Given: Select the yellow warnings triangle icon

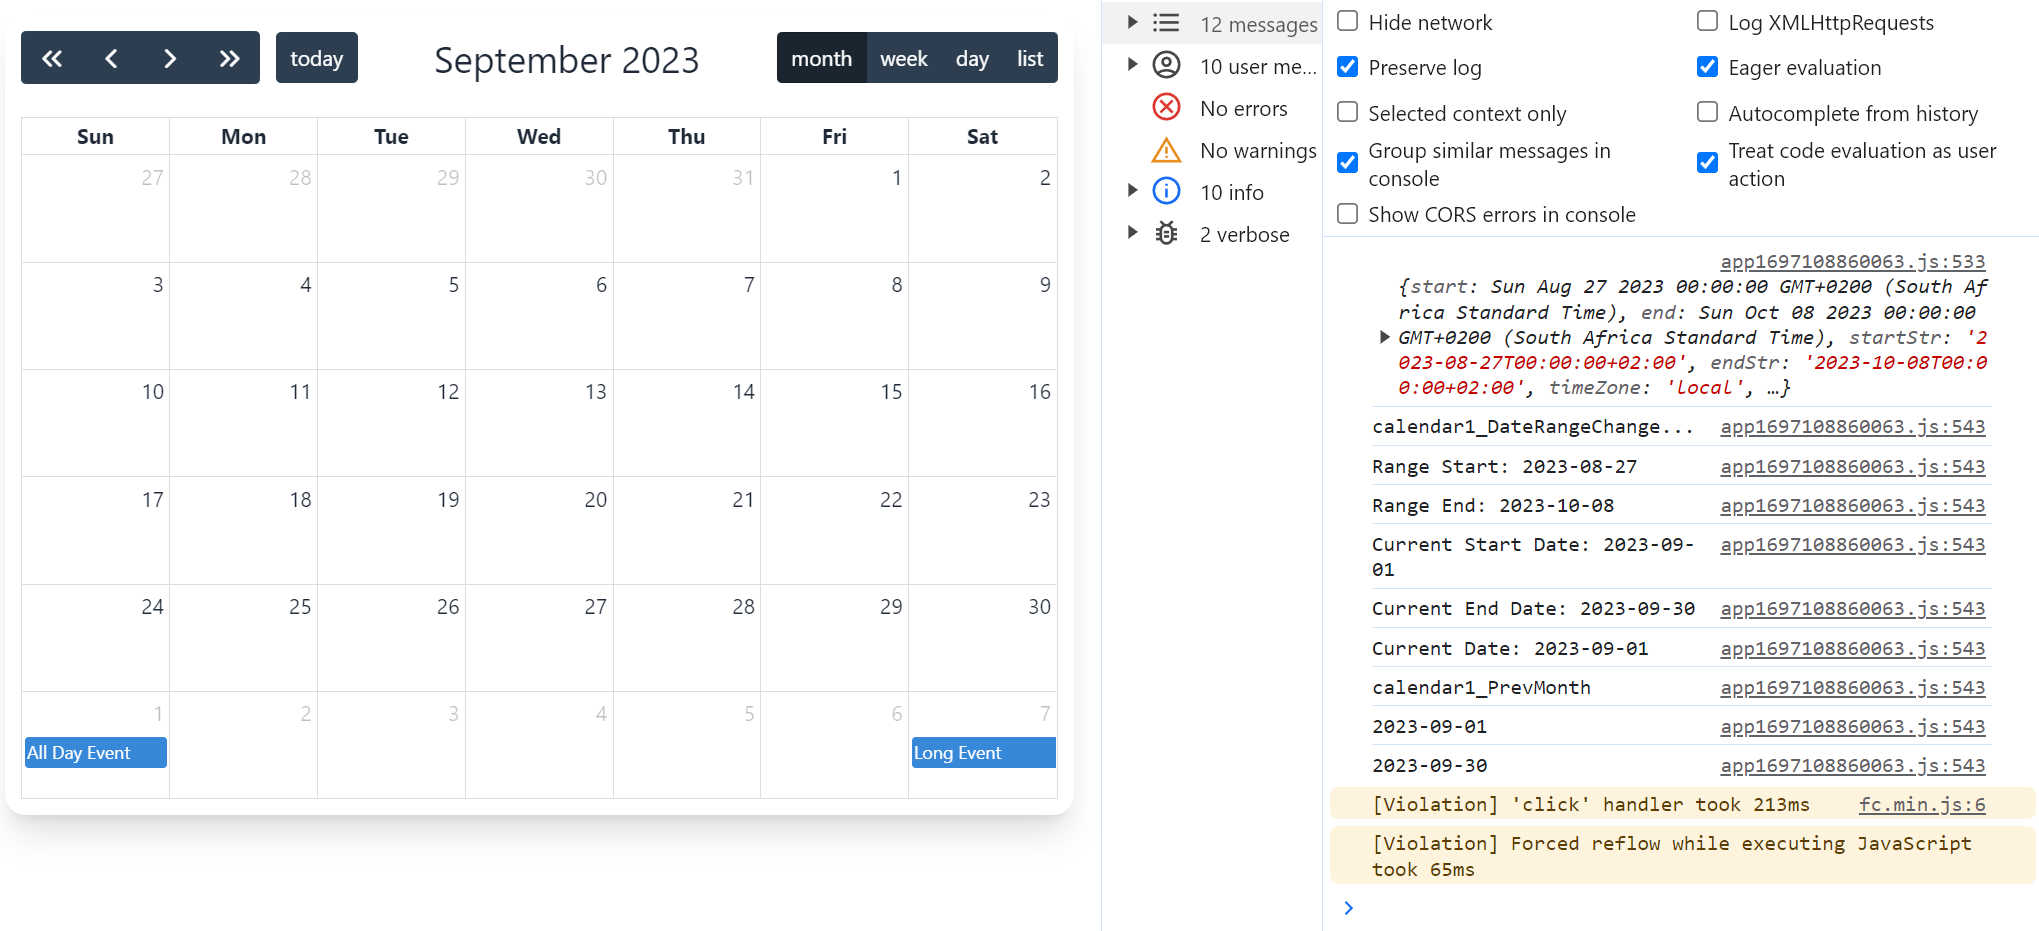Looking at the screenshot, I should pos(1166,151).
